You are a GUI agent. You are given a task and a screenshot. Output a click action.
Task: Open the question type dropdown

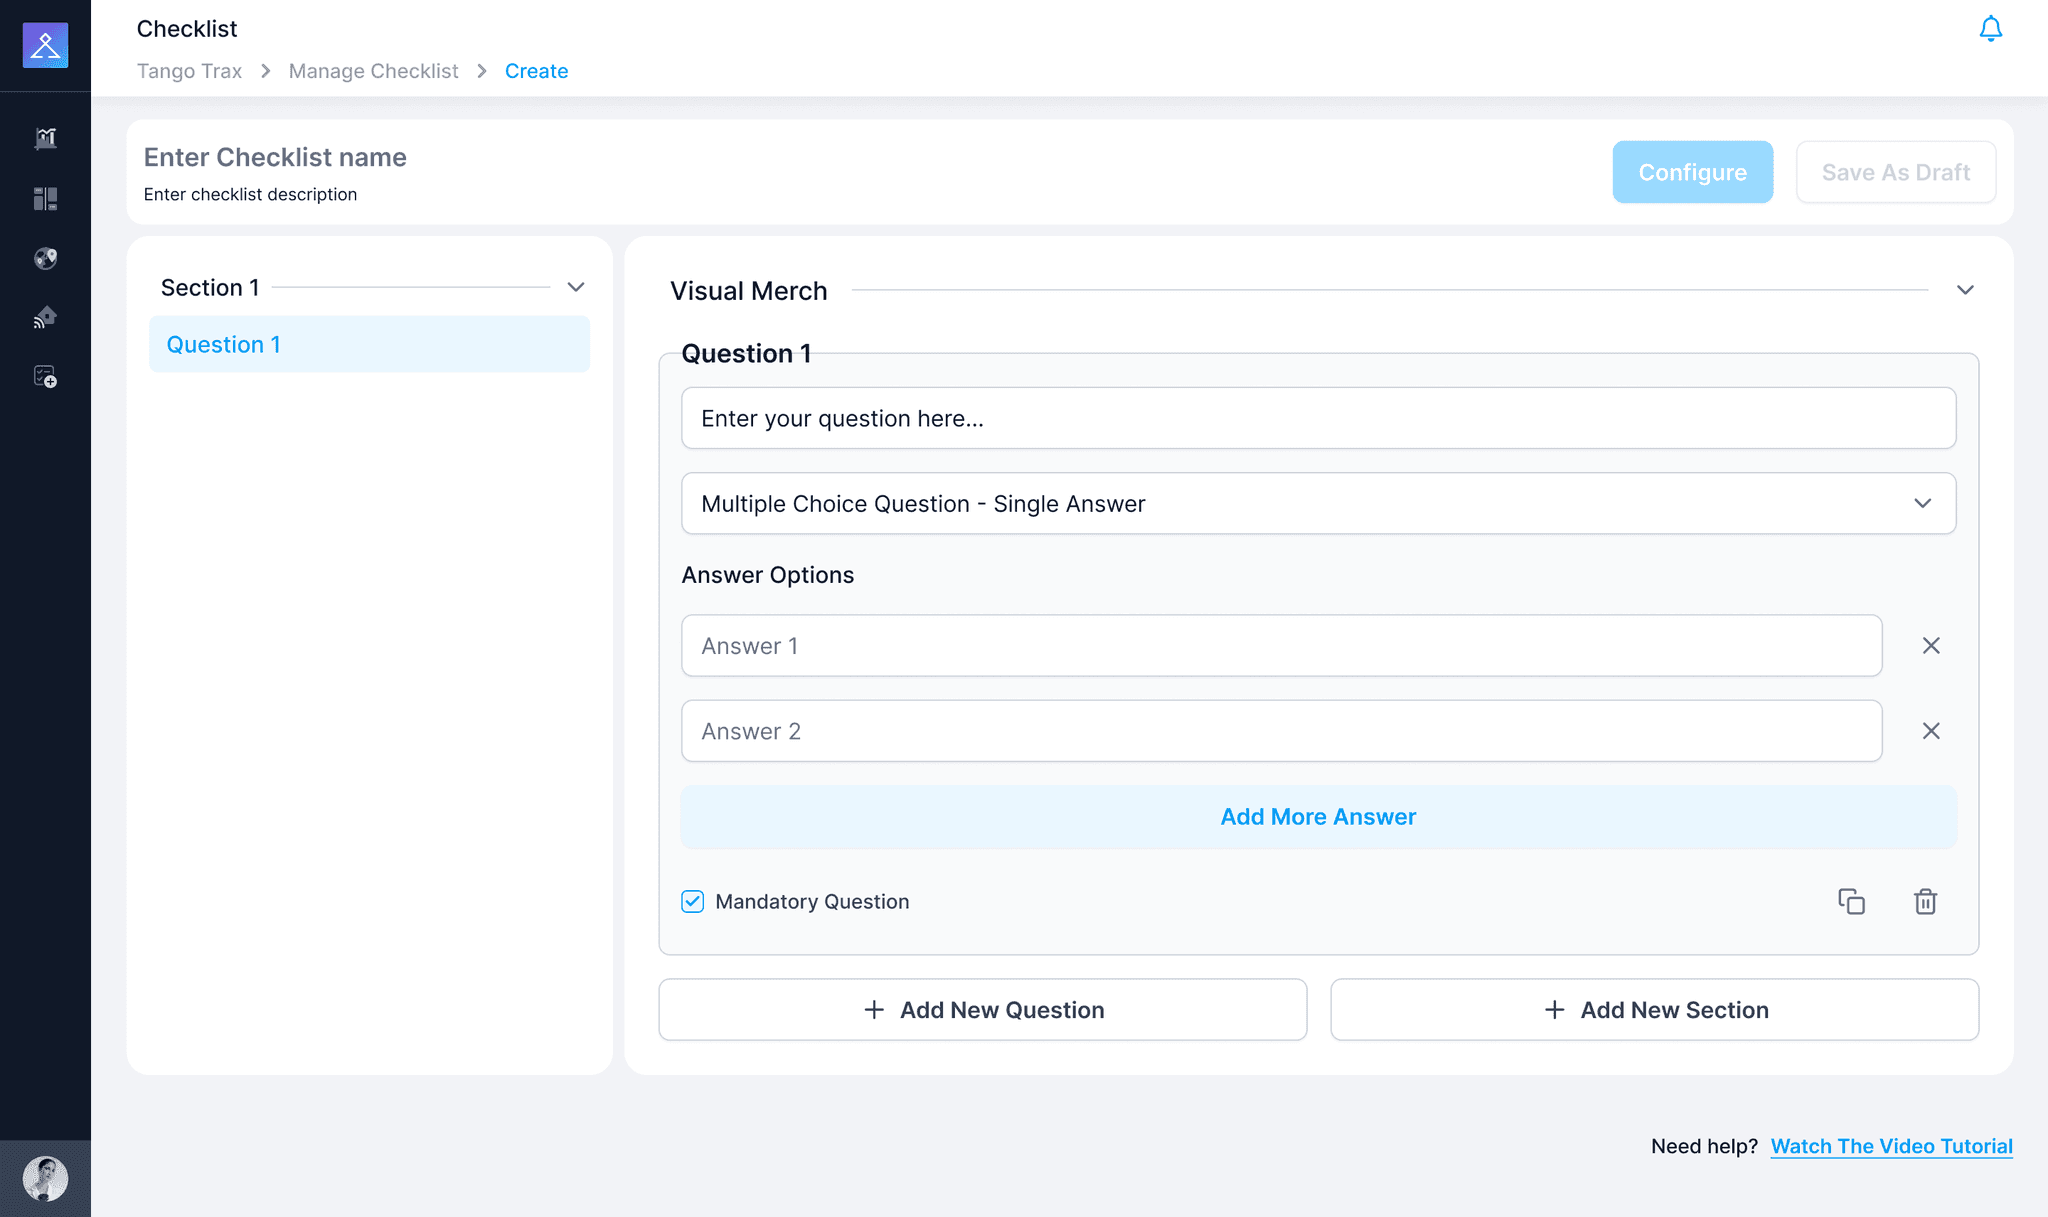click(1318, 503)
